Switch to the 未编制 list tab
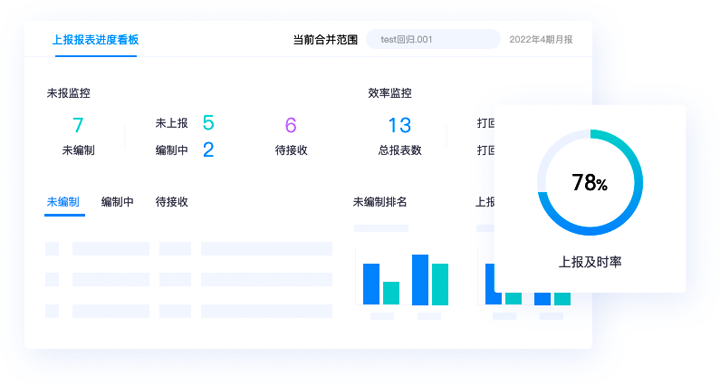Viewport: 720px width, 386px height. click(x=63, y=202)
